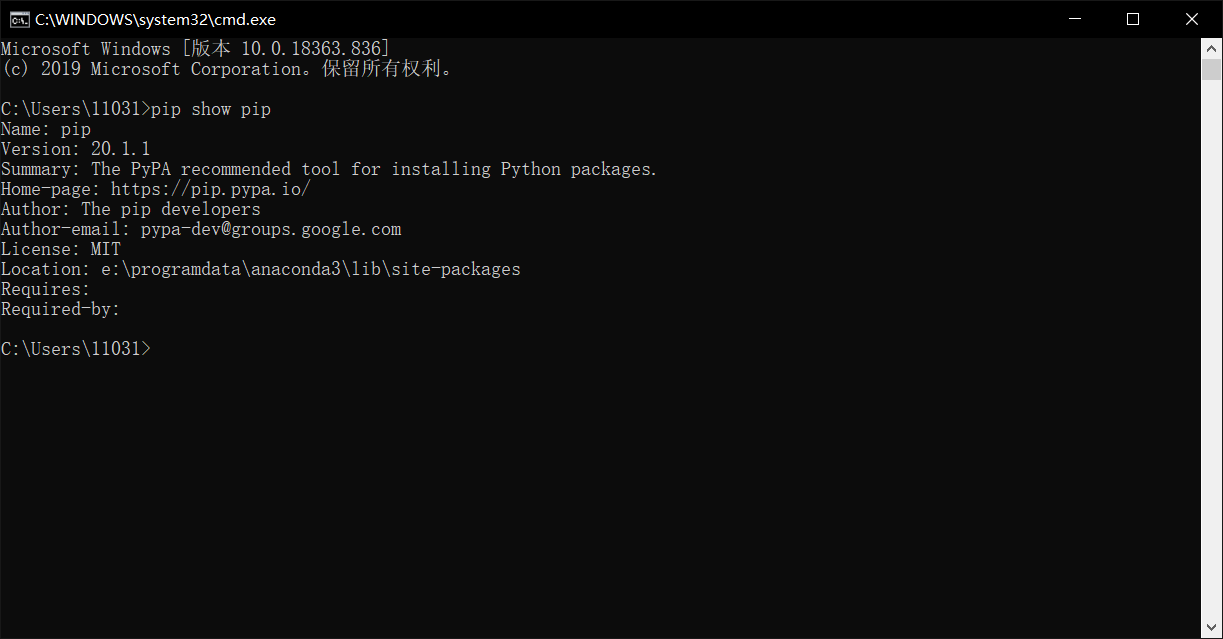
Task: Click the empty scrollbar track below thumb
Action: 1211,350
